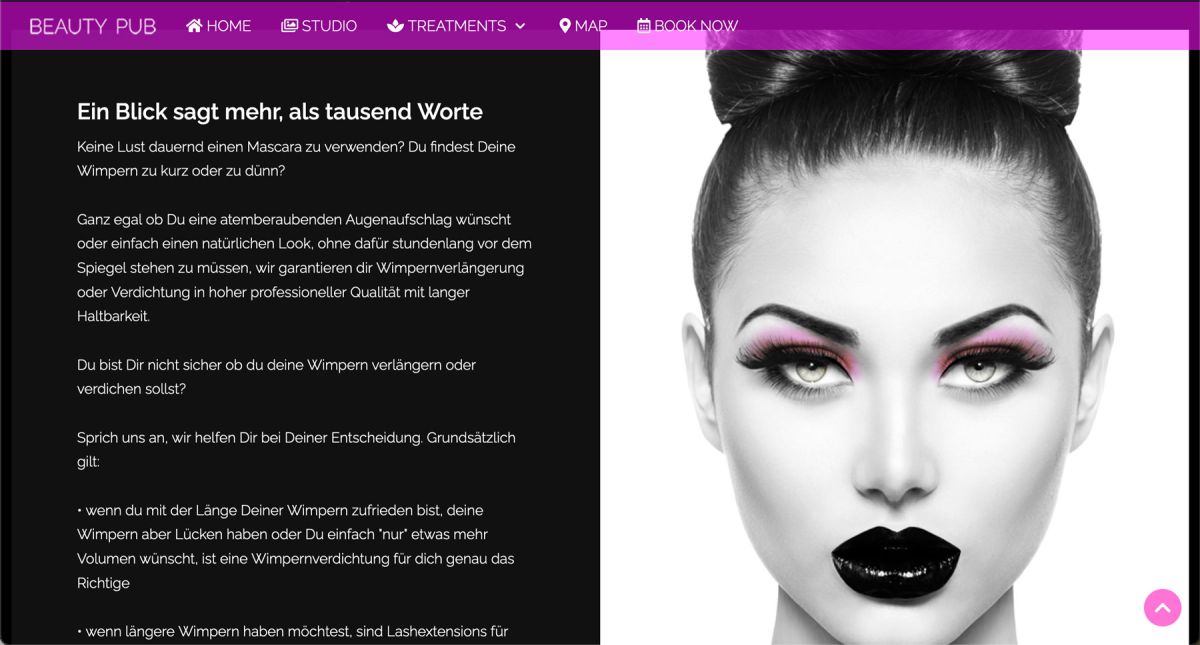
Task: Select BOOK NOW in the navbar
Action: (688, 26)
